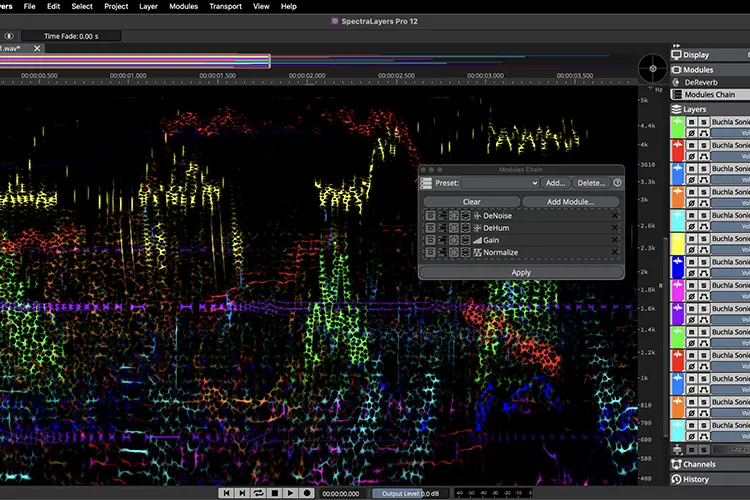Image resolution: width=750 pixels, height=500 pixels.
Task: Click the Stop button in transport bar
Action: click(275, 493)
